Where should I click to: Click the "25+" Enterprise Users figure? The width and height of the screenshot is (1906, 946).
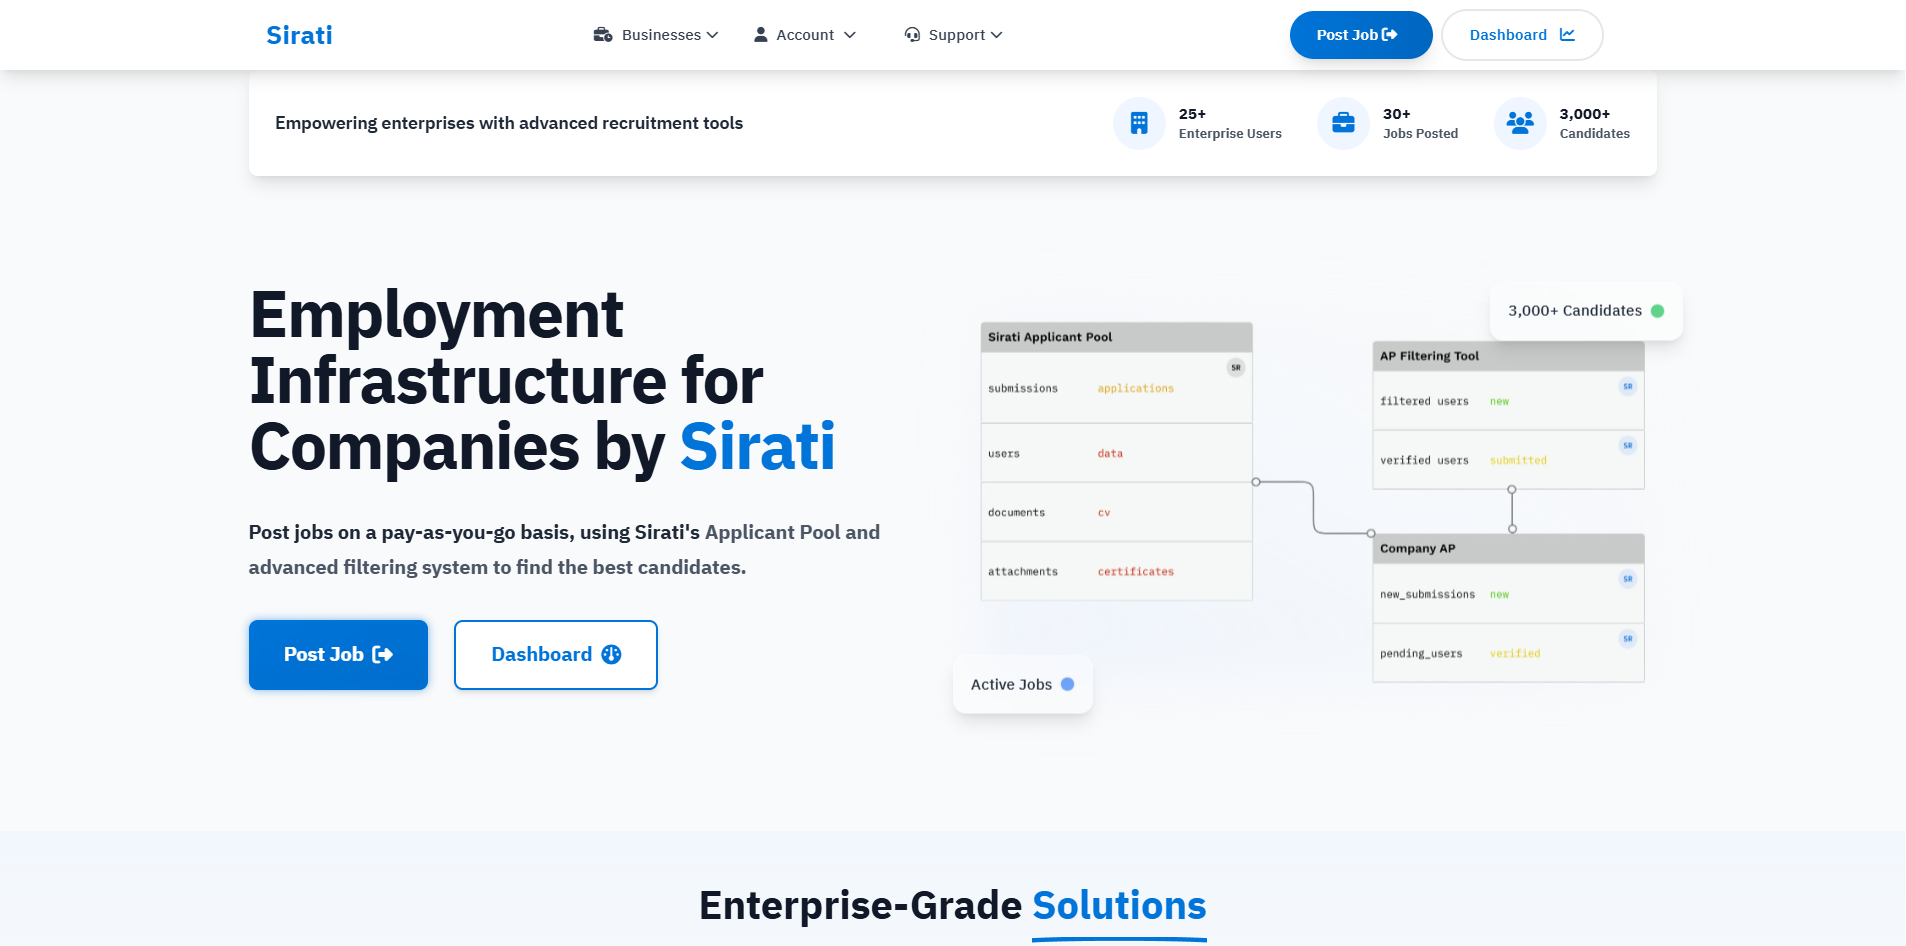1192,114
